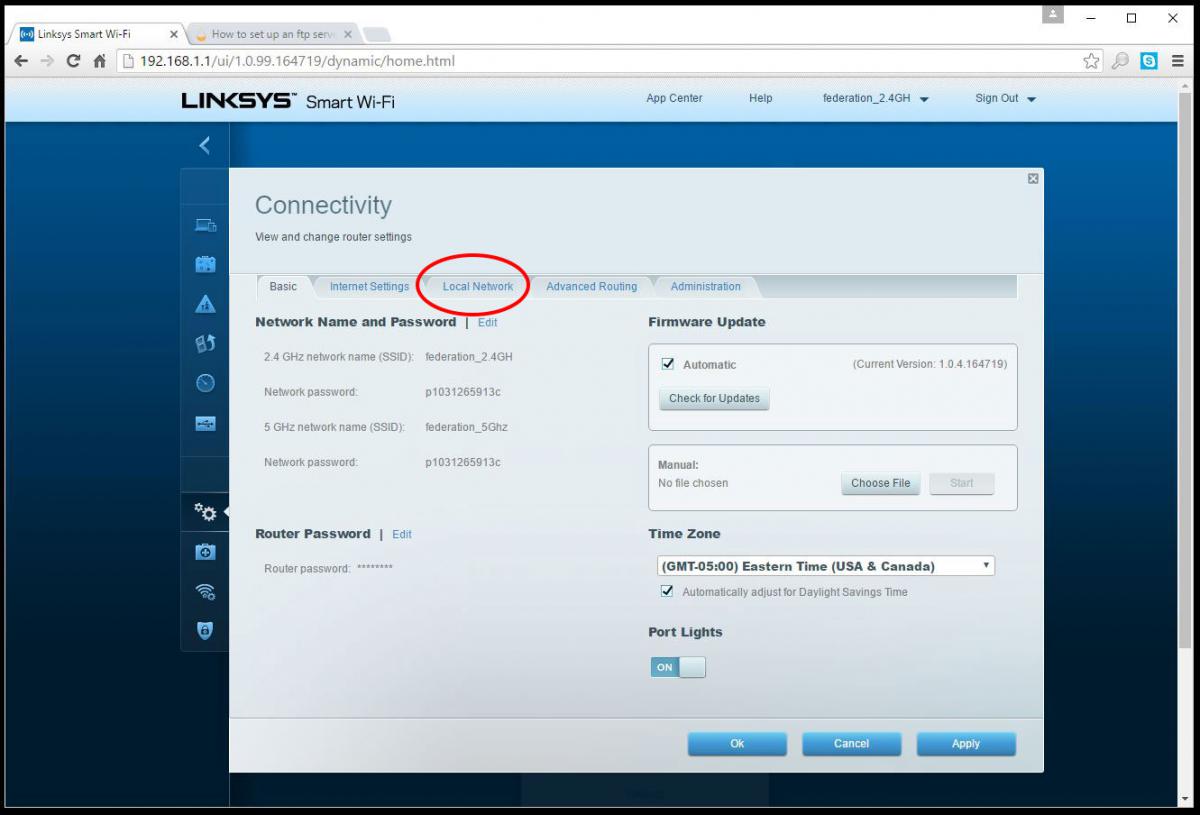Click Check for Updates button
1200x815 pixels.
714,398
